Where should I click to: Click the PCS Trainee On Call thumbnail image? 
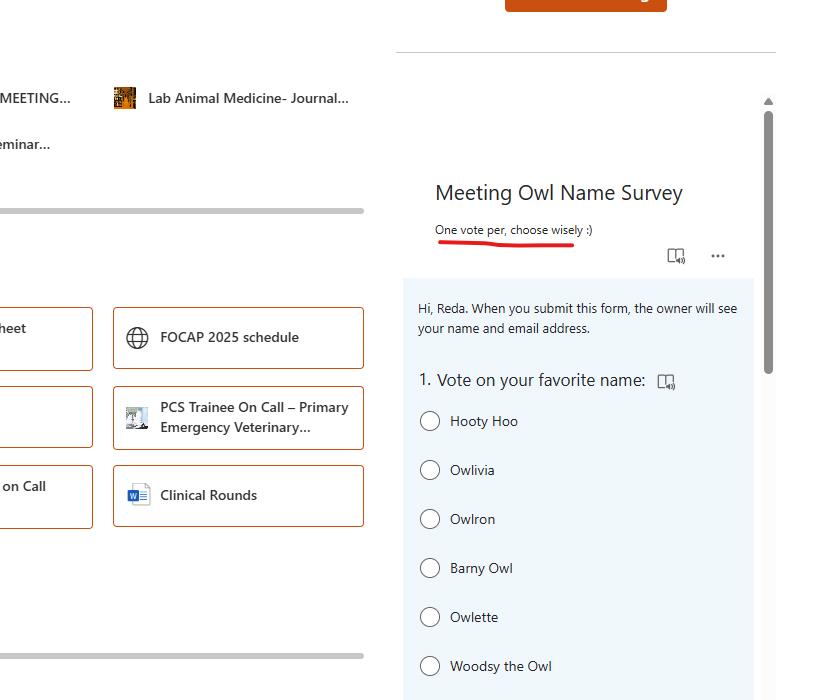click(x=137, y=418)
